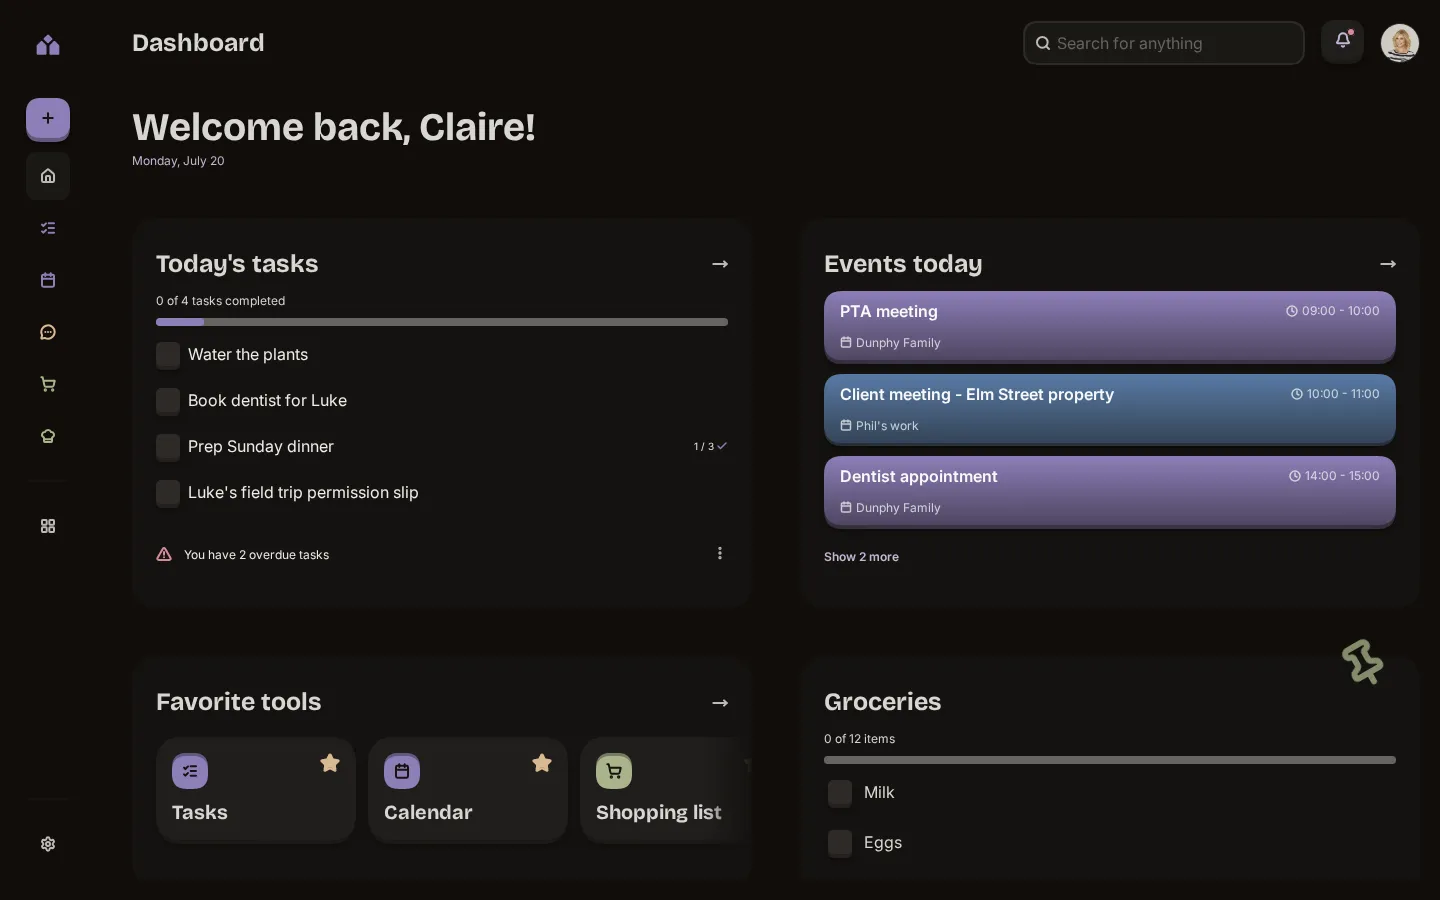1440x900 pixels.
Task: Expand the 1/3 subtasks indicator
Action: click(710, 446)
